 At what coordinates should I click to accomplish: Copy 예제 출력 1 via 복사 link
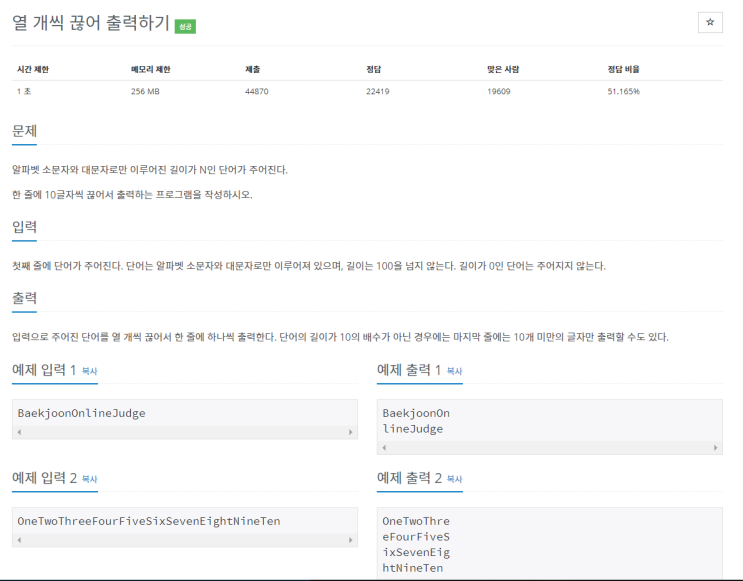454,371
